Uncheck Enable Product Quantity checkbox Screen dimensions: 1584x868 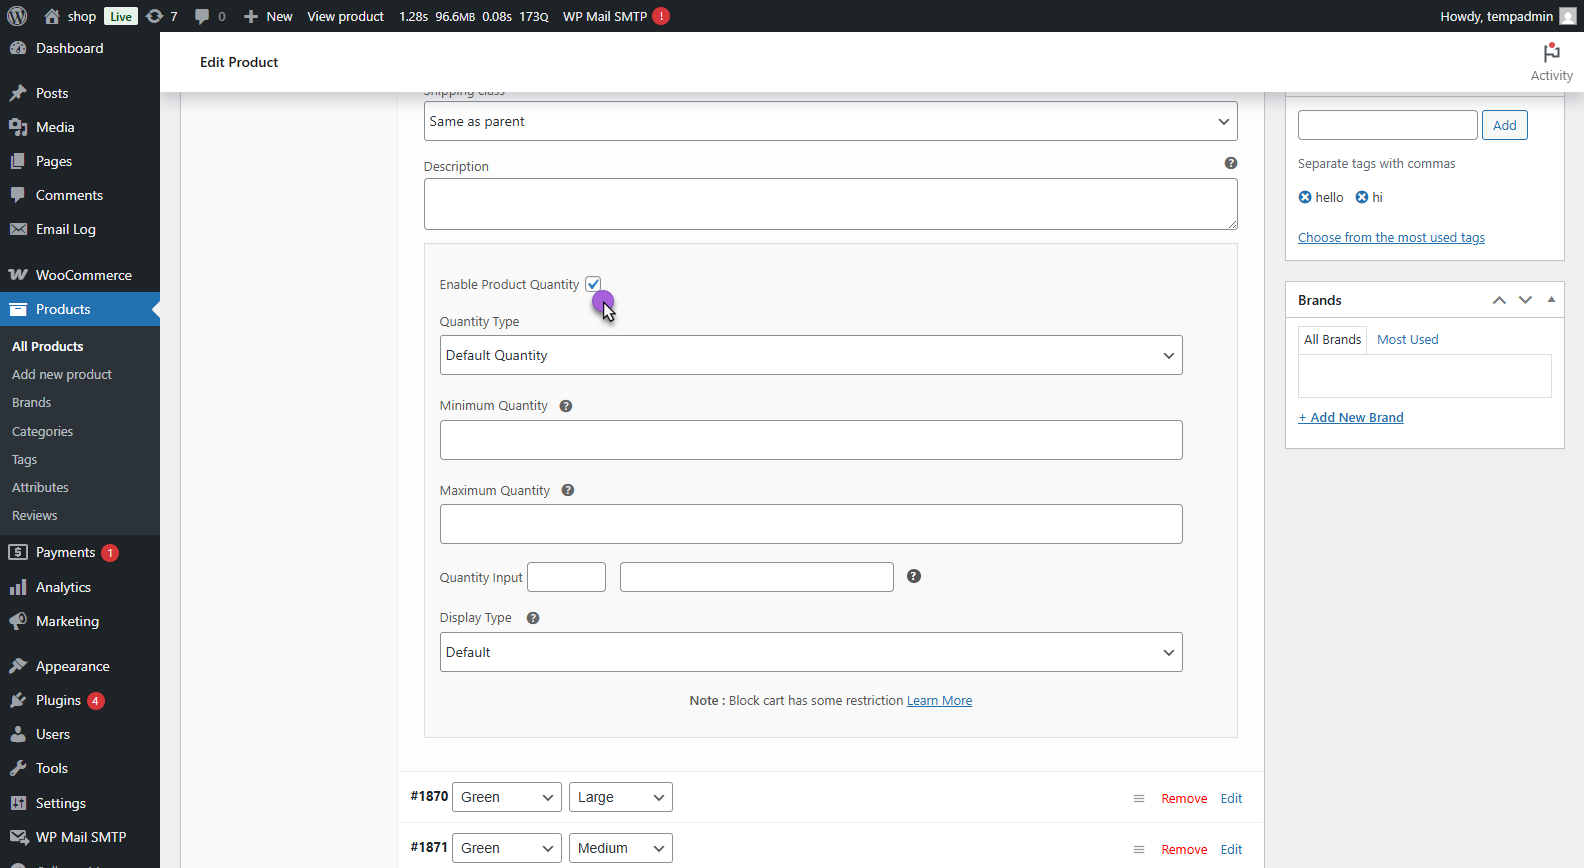click(593, 284)
